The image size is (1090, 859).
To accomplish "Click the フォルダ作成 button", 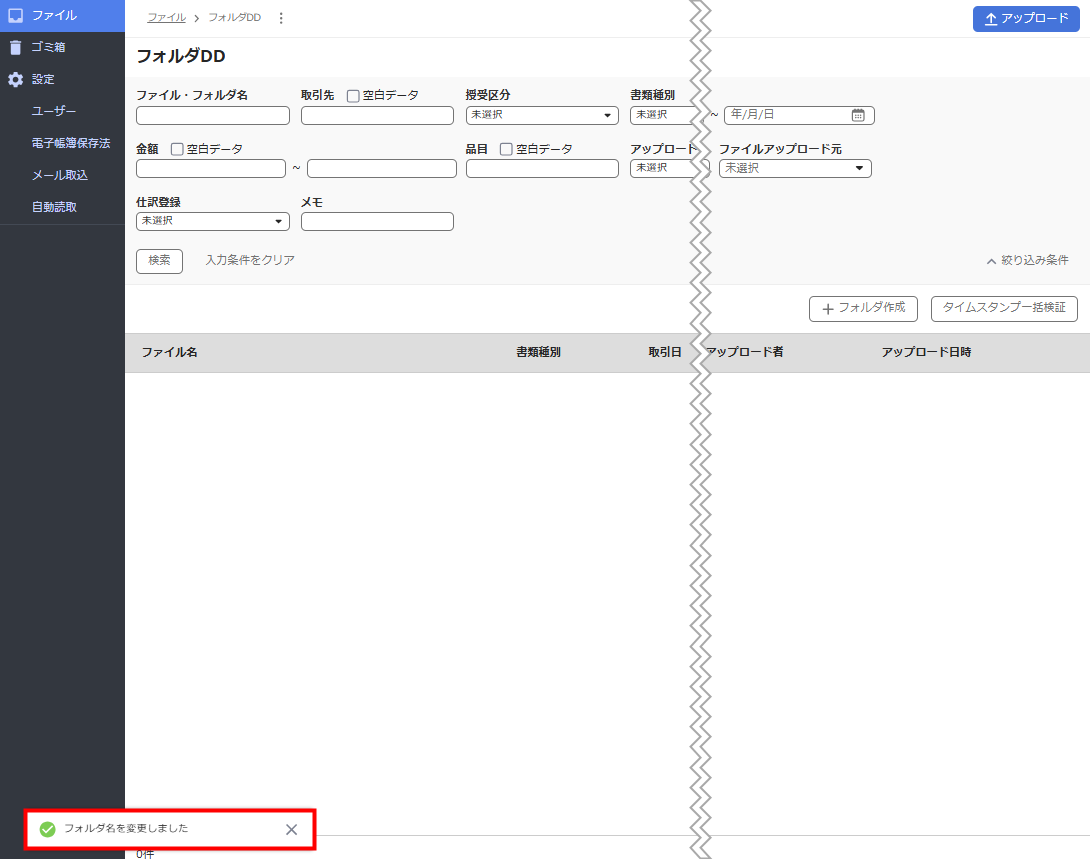I will pyautogui.click(x=863, y=309).
